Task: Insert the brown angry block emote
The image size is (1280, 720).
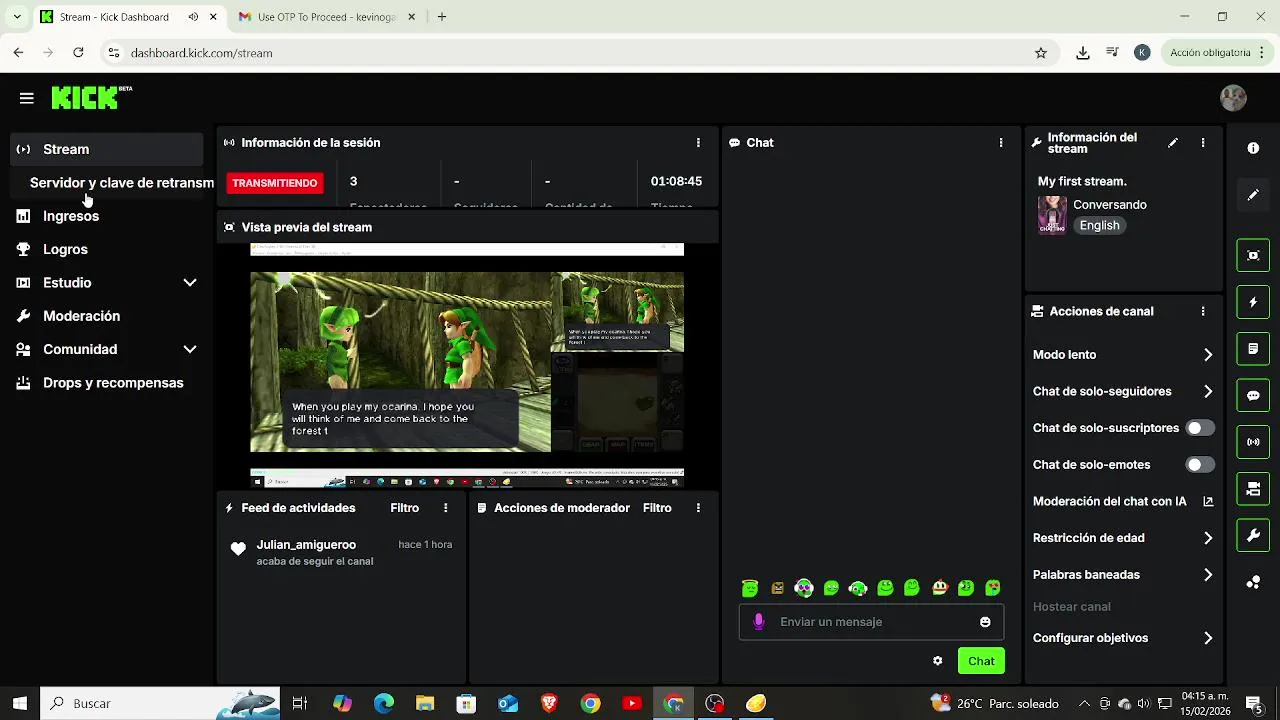Action: (777, 588)
